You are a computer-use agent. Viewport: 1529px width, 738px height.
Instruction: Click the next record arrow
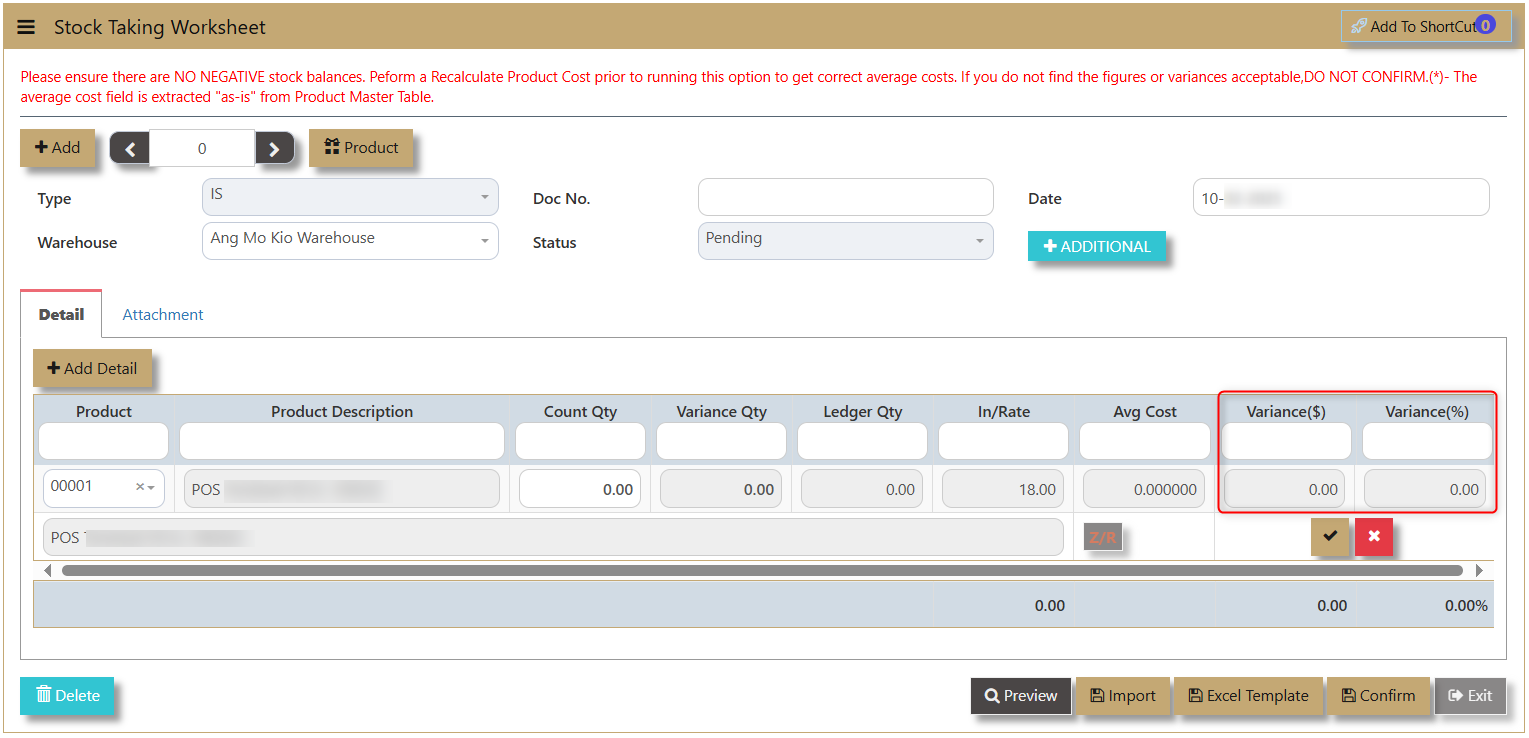click(x=274, y=149)
